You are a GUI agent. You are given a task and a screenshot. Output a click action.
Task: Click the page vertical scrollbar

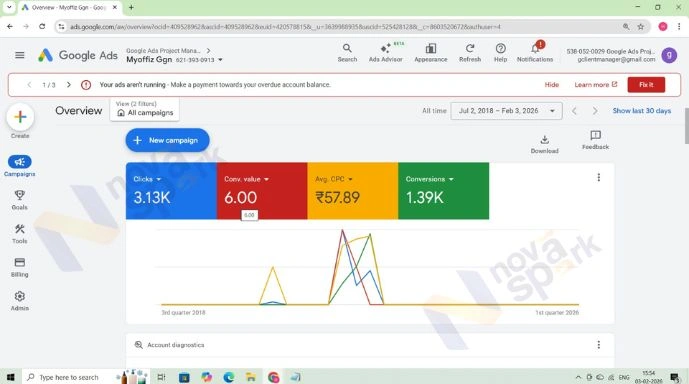click(686, 126)
